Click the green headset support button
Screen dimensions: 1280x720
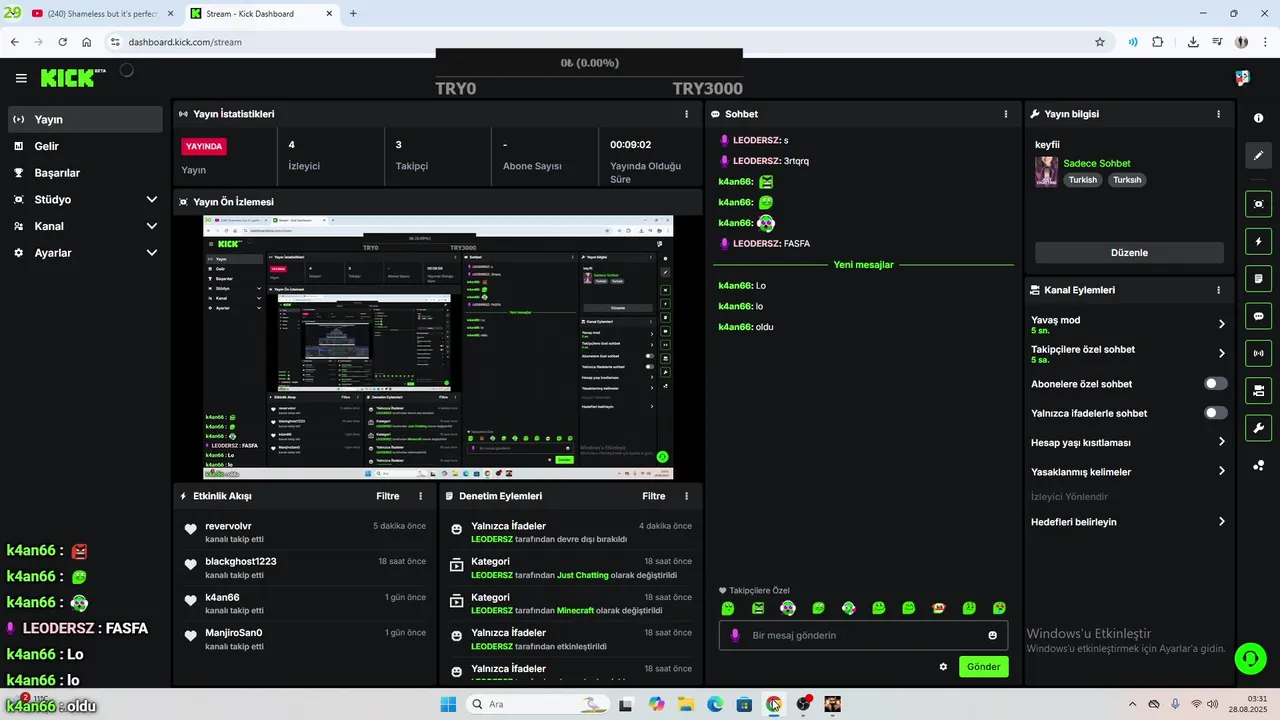pyautogui.click(x=1250, y=657)
